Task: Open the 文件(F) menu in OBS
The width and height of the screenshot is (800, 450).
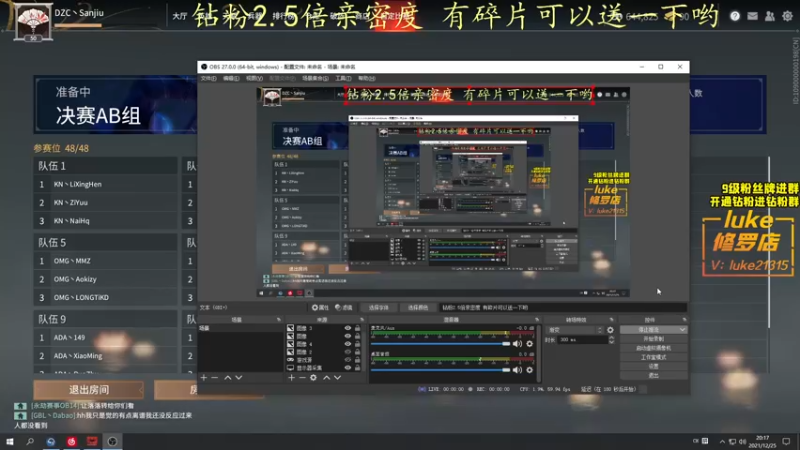Action: 208,79
